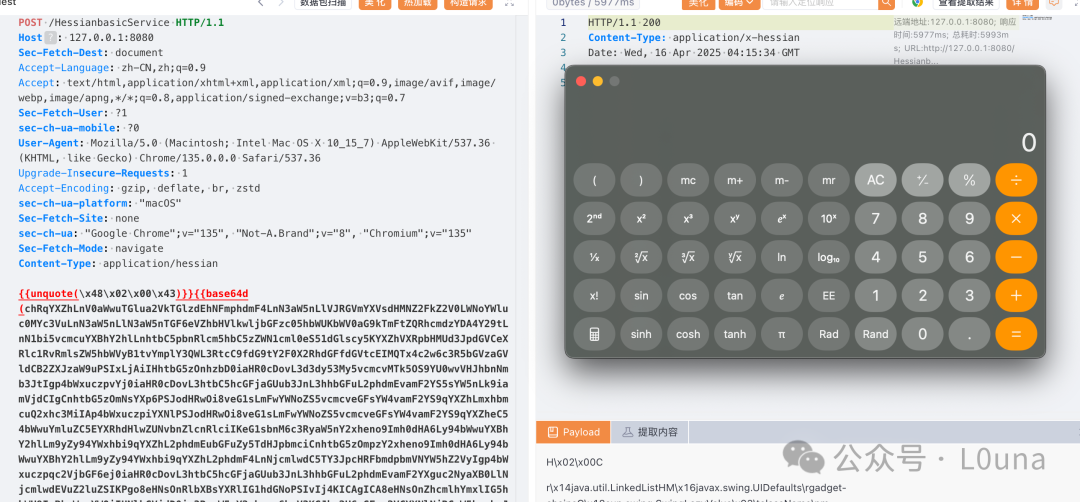Click the x squared key
This screenshot has height=502, width=1080.
pyautogui.click(x=641, y=218)
